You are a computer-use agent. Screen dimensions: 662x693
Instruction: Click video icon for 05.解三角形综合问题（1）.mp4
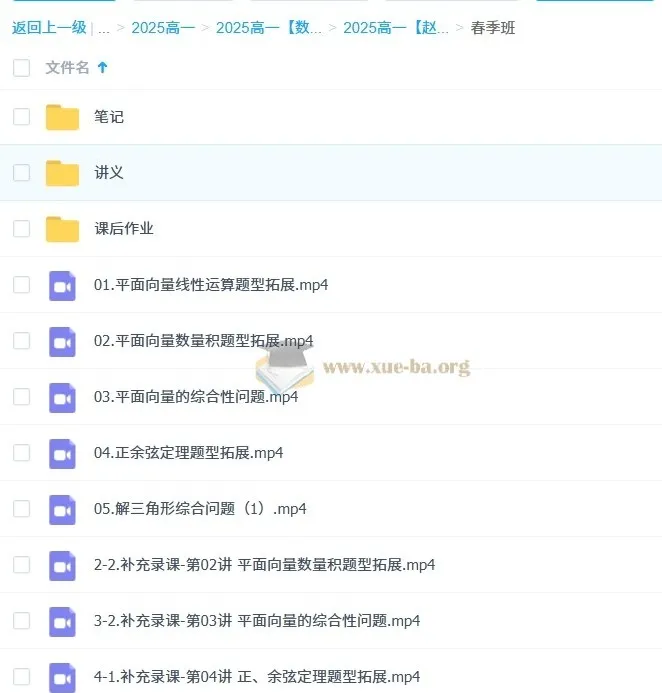(62, 510)
